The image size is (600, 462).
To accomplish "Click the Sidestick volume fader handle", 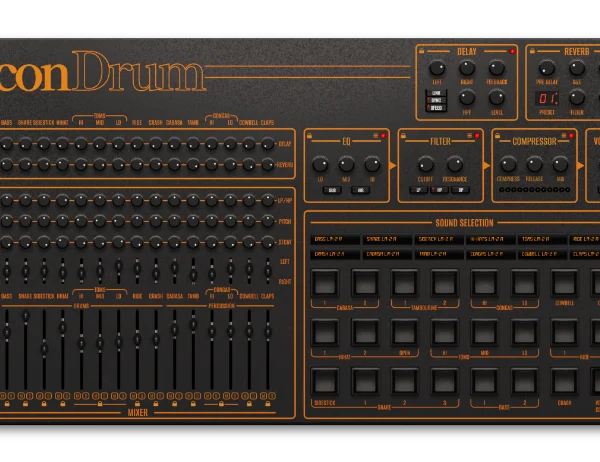I will point(44,348).
